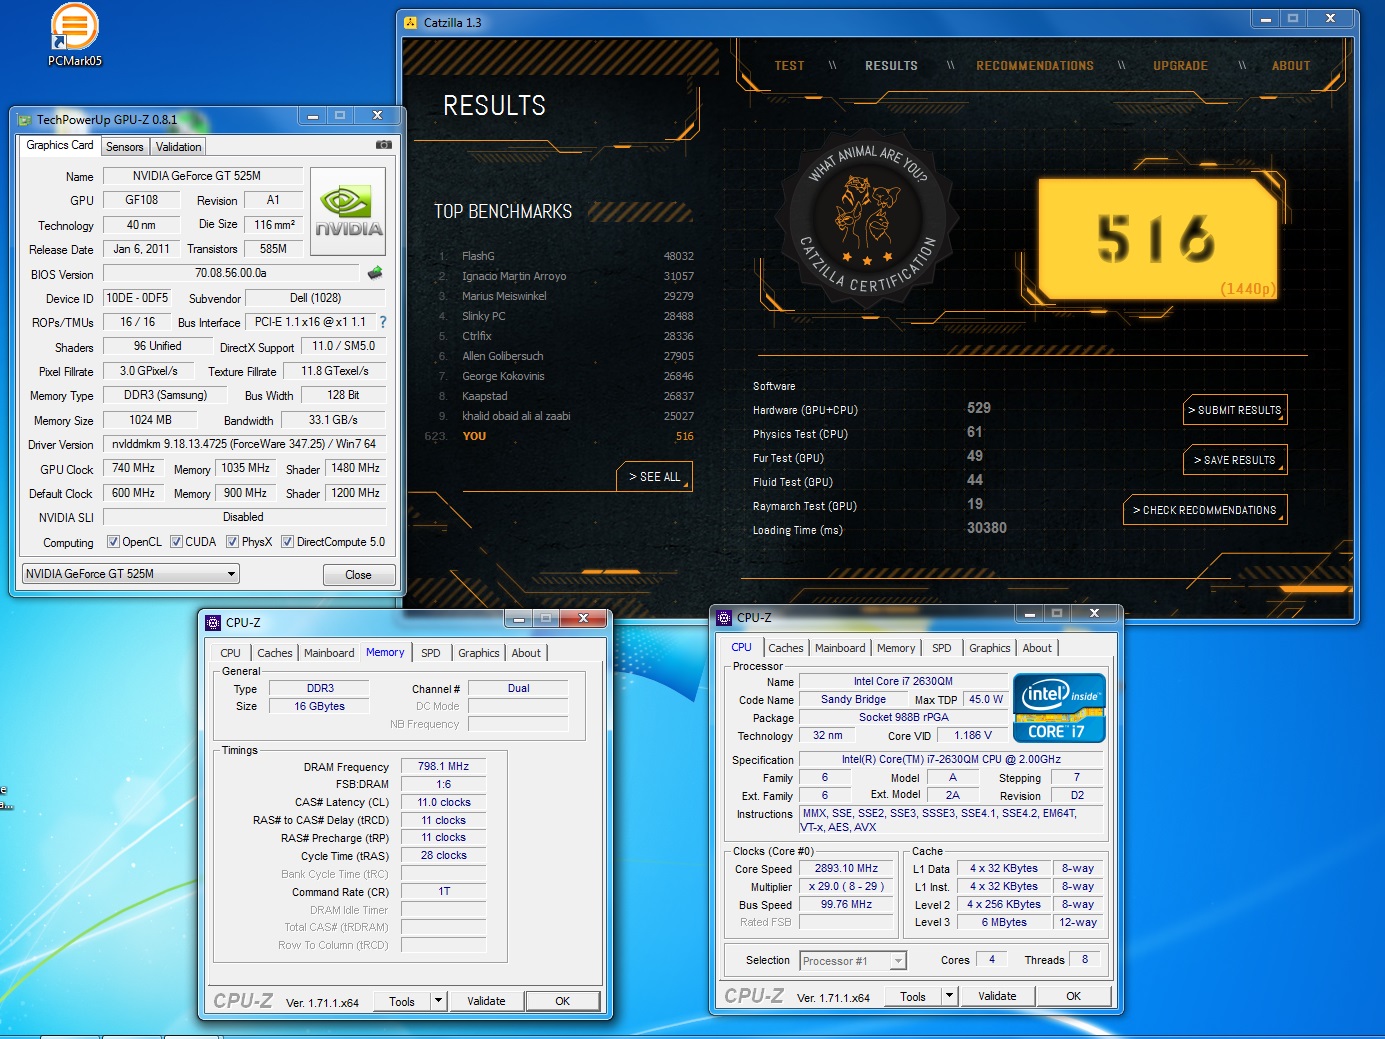The height and width of the screenshot is (1039, 1385).
Task: Click the GPU-Z title bar icon
Action: (x=25, y=120)
